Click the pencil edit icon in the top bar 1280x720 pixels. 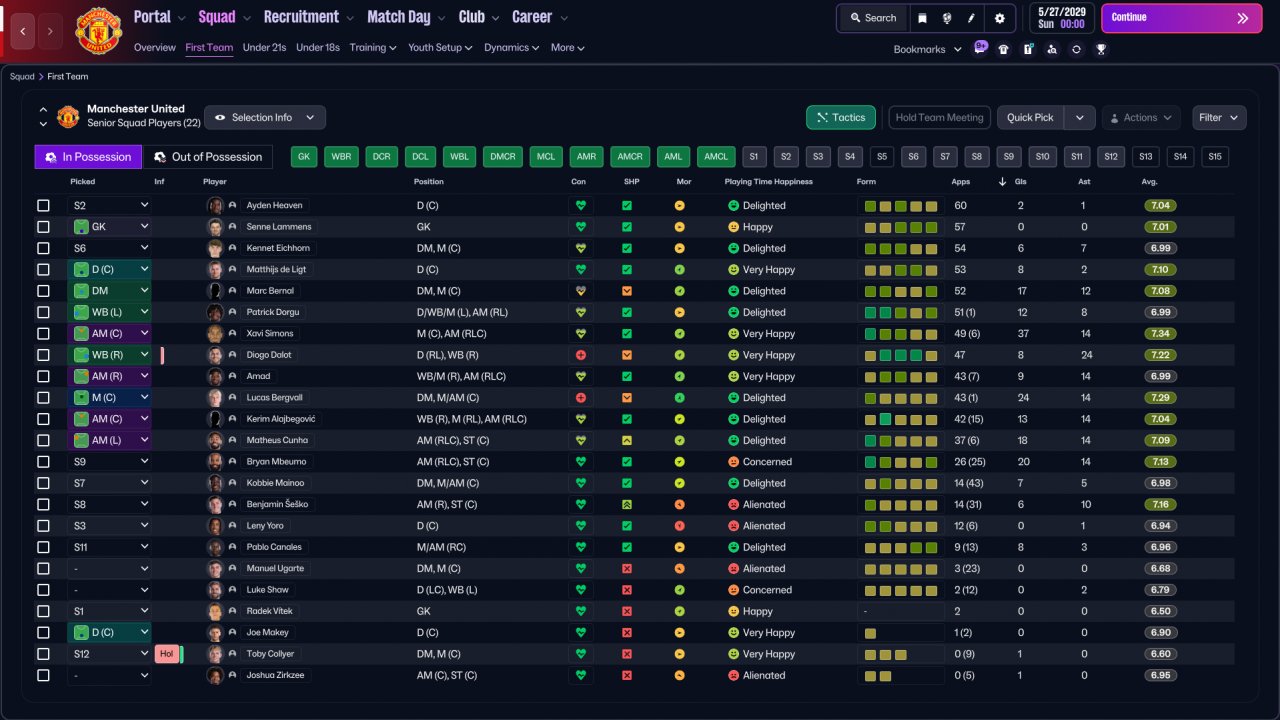[972, 18]
